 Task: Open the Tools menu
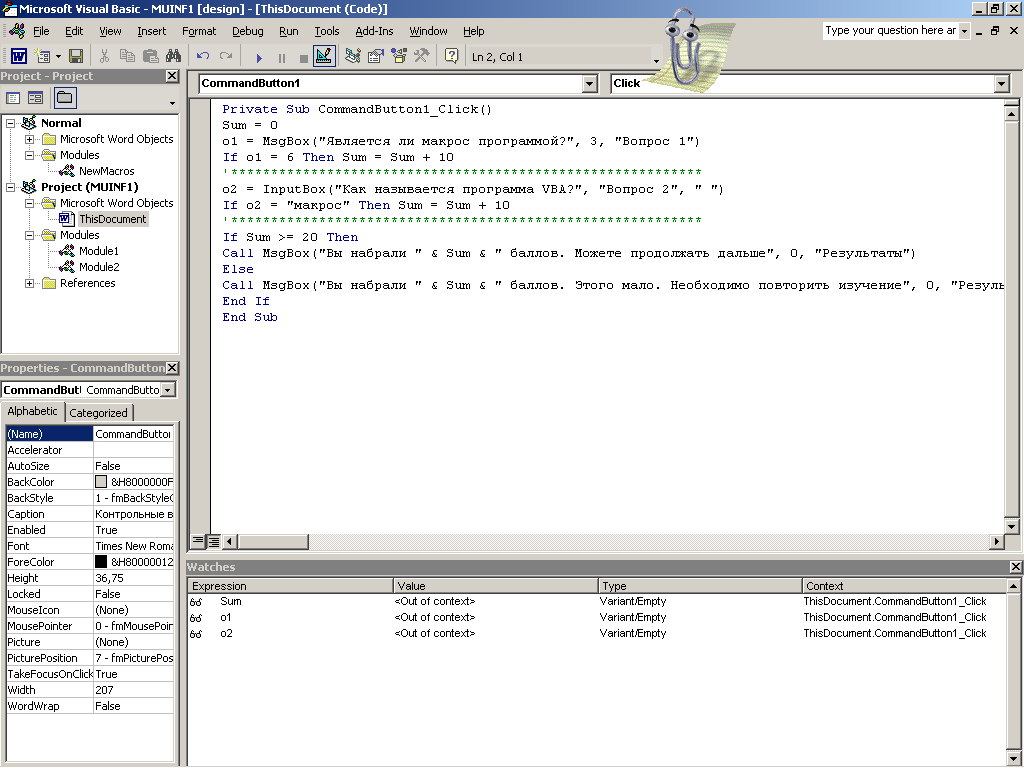pos(327,31)
